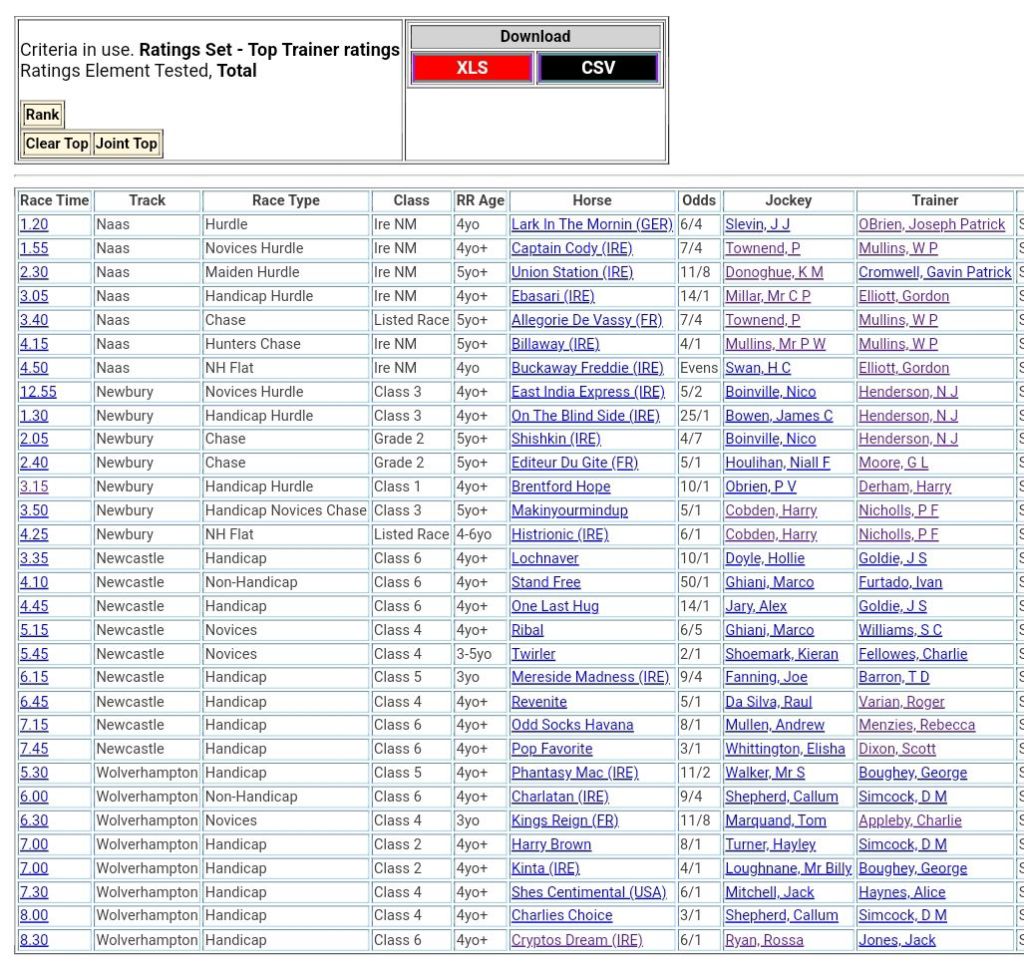
Task: Click jockey link Townend, P for Captain Cody
Action: click(x=762, y=249)
